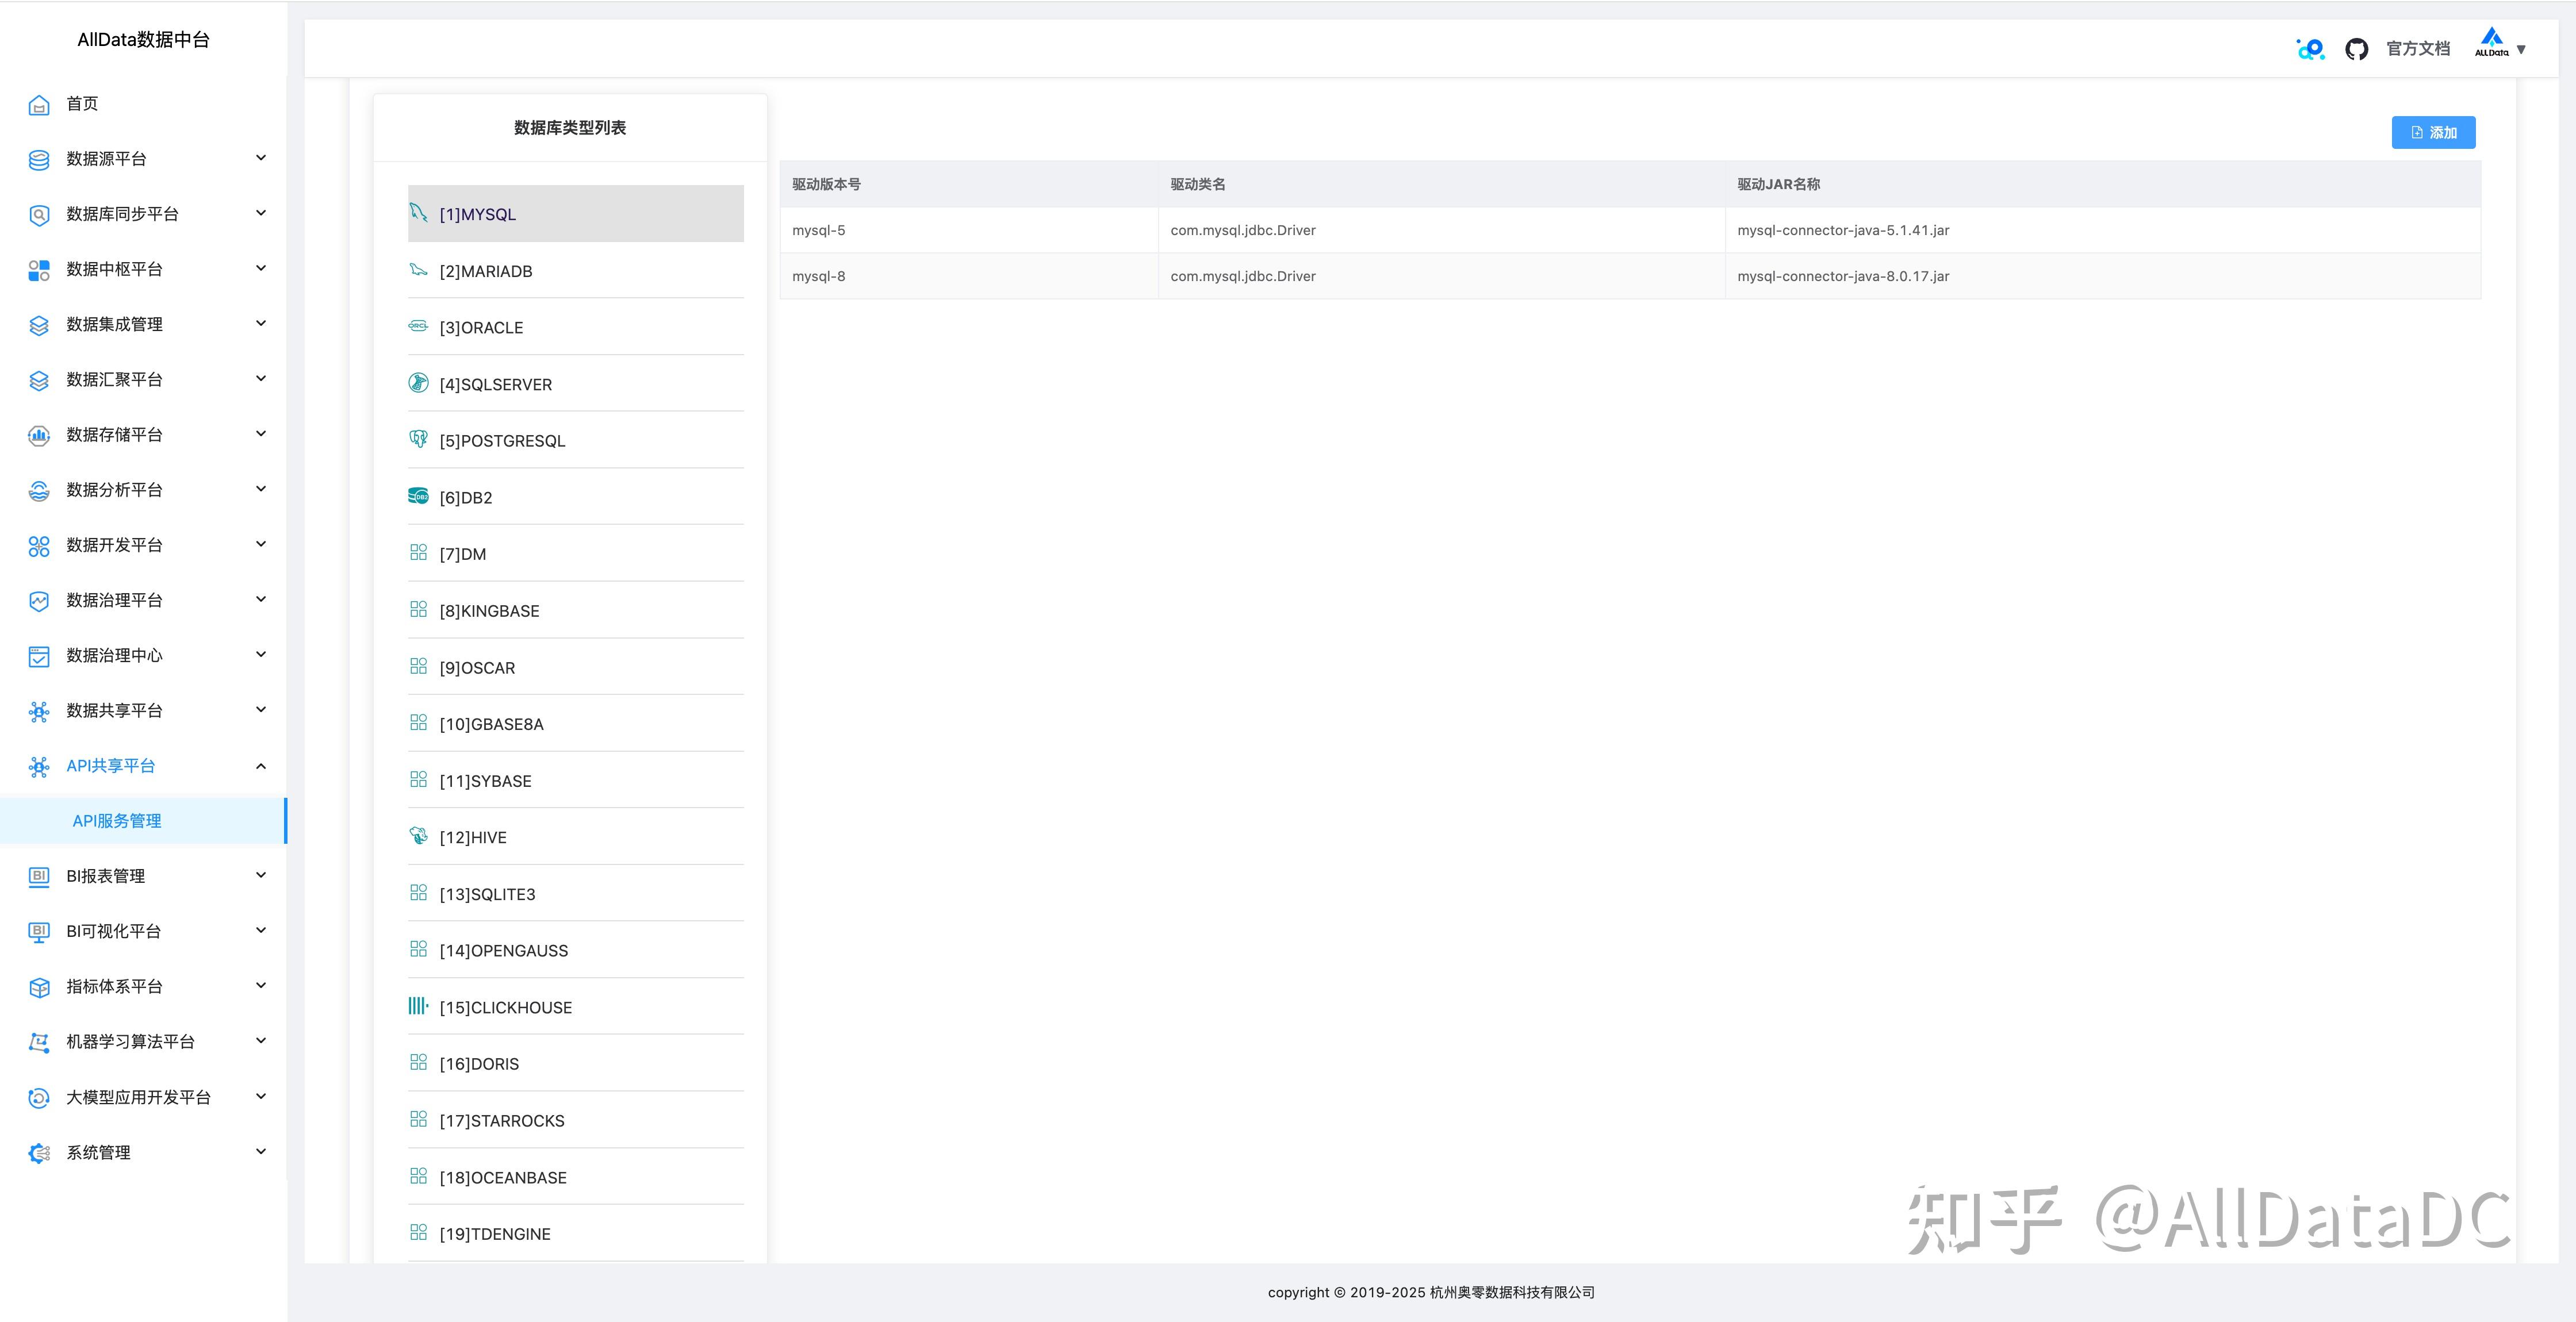
Task: Open the AllData user dropdown arrow
Action: (2521, 50)
